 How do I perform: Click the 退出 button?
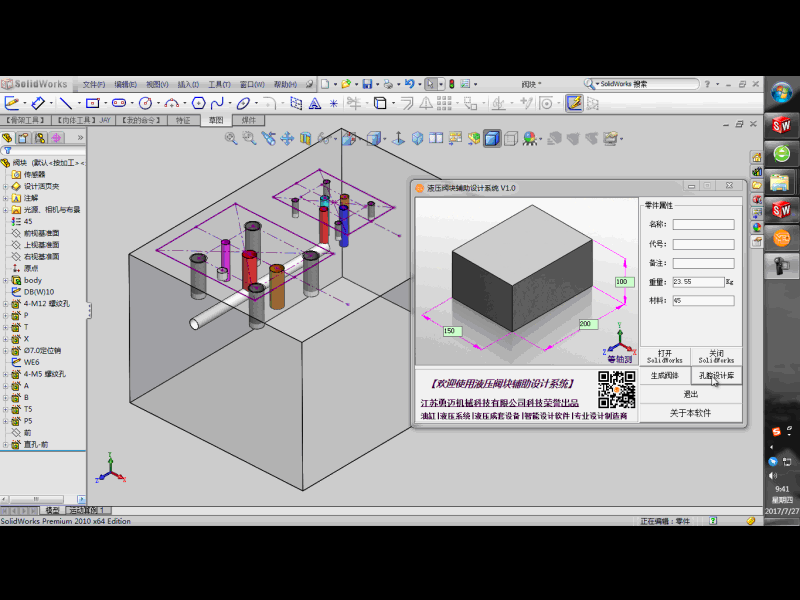coord(691,394)
